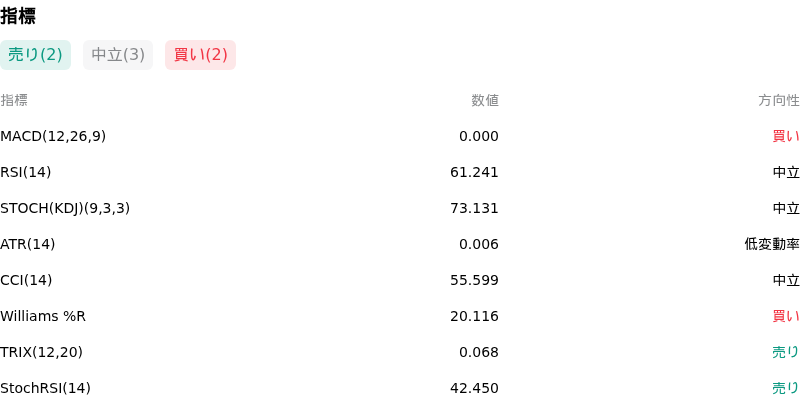
Task: Click the 指標 column header
Action: click(x=14, y=101)
